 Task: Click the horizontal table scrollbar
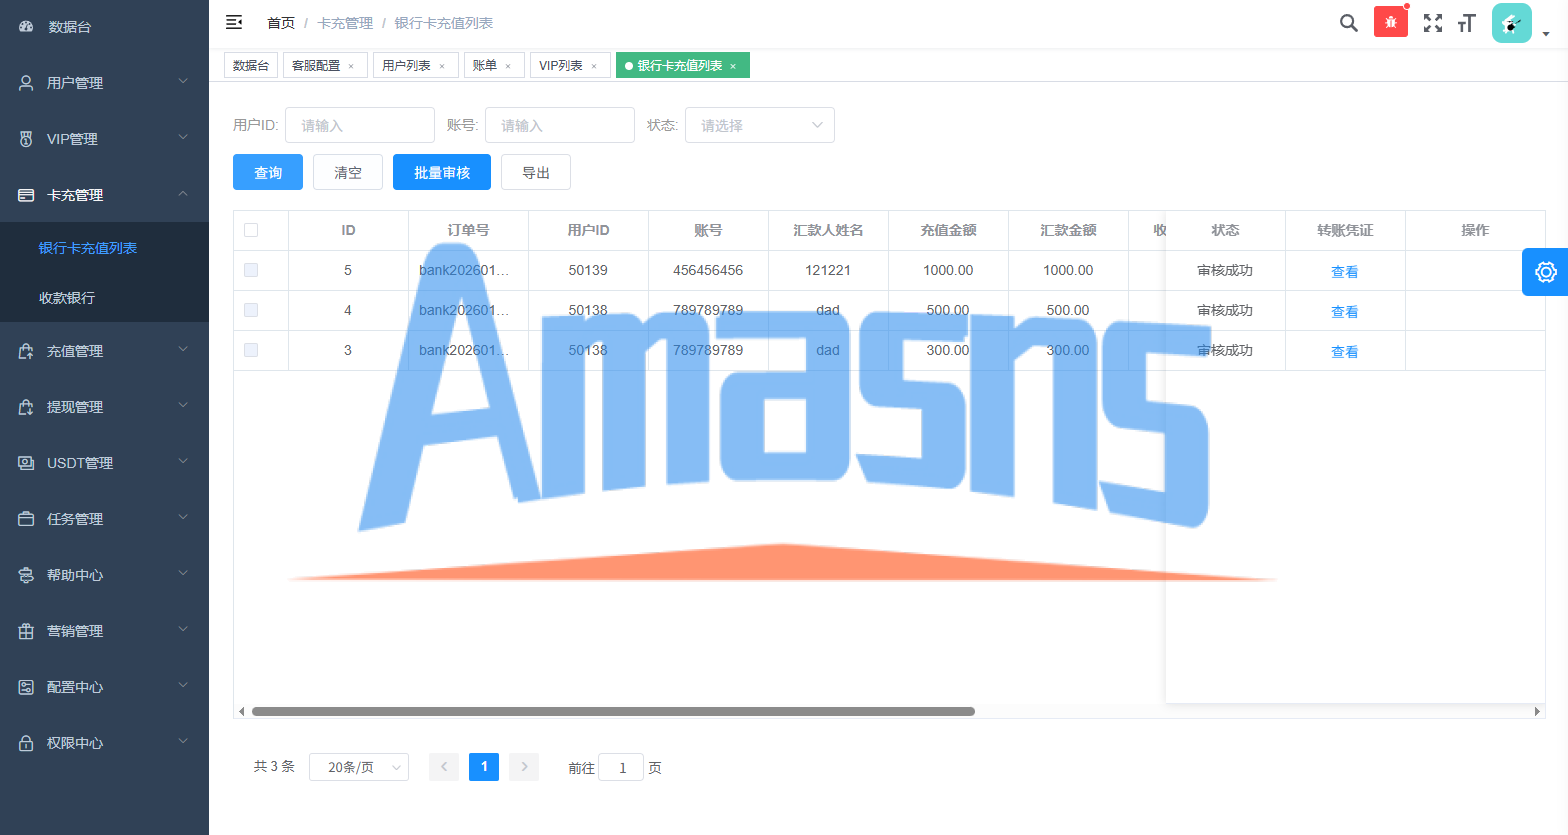coord(613,711)
